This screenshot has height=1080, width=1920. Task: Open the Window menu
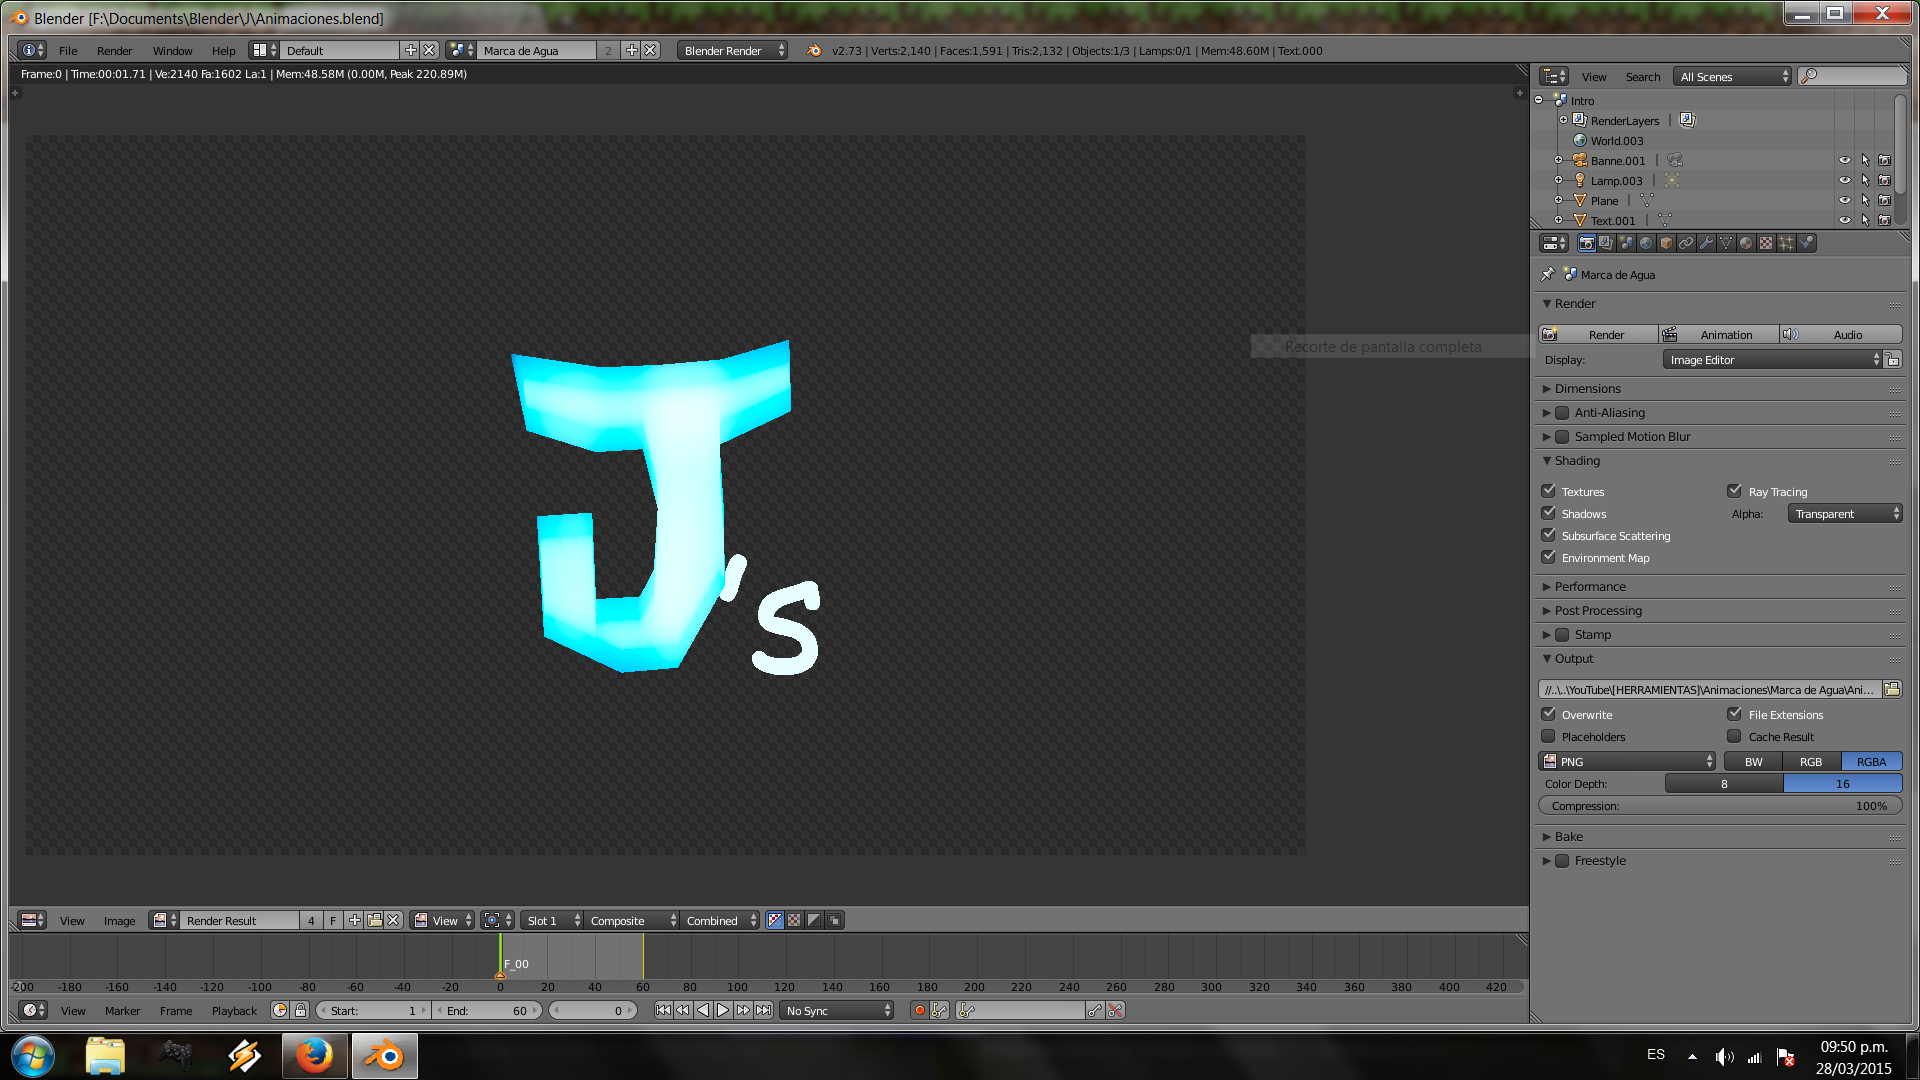tap(172, 51)
